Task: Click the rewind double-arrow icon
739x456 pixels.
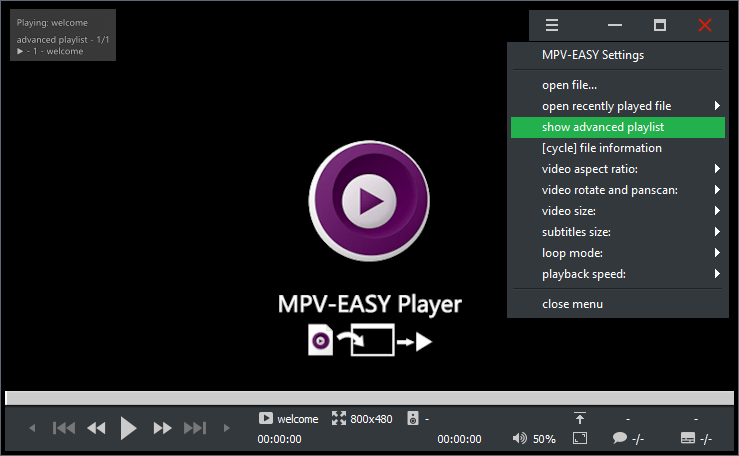Action: pyautogui.click(x=96, y=428)
